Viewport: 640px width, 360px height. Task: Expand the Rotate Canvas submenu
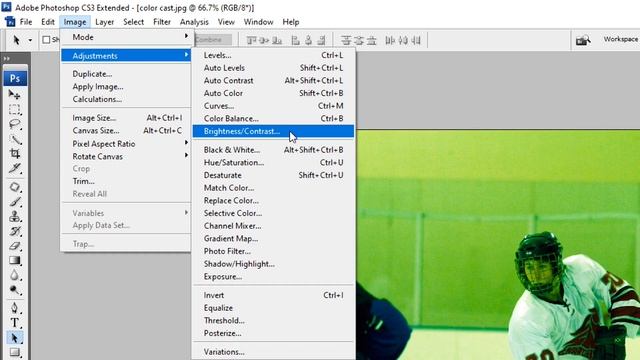(x=126, y=156)
